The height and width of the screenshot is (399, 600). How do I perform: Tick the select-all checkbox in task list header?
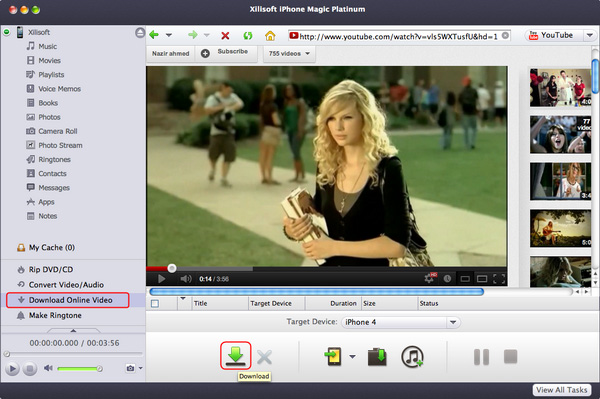155,304
